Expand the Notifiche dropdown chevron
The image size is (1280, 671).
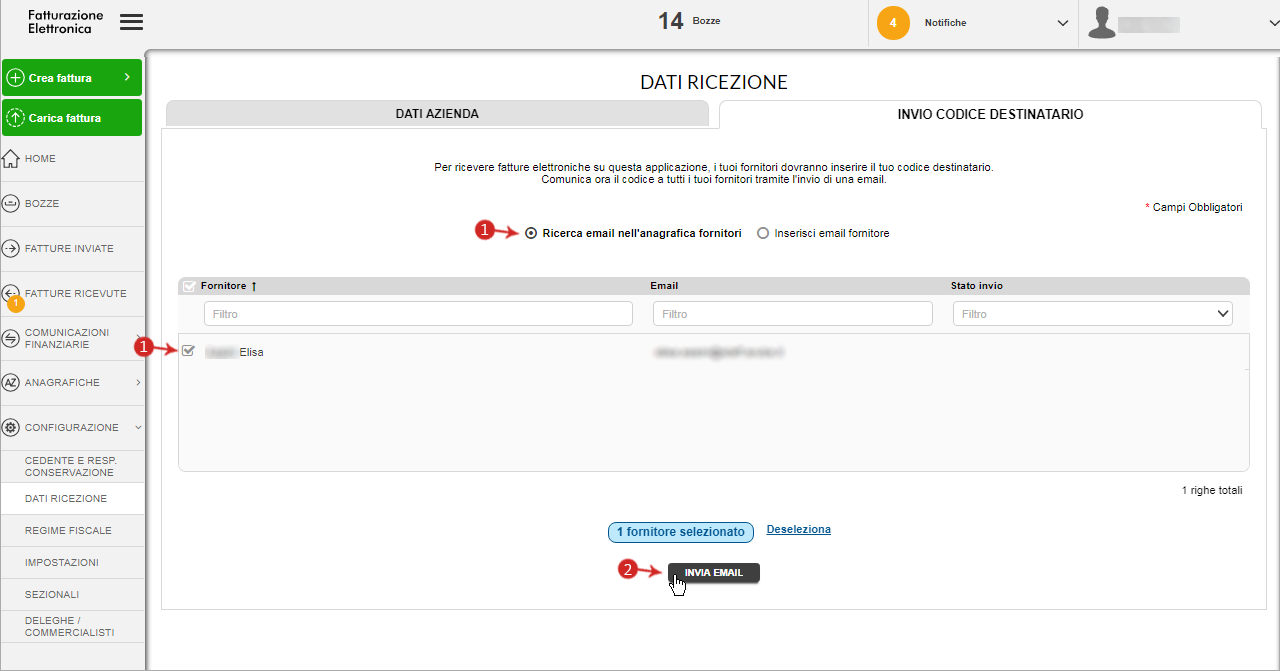coord(1063,23)
